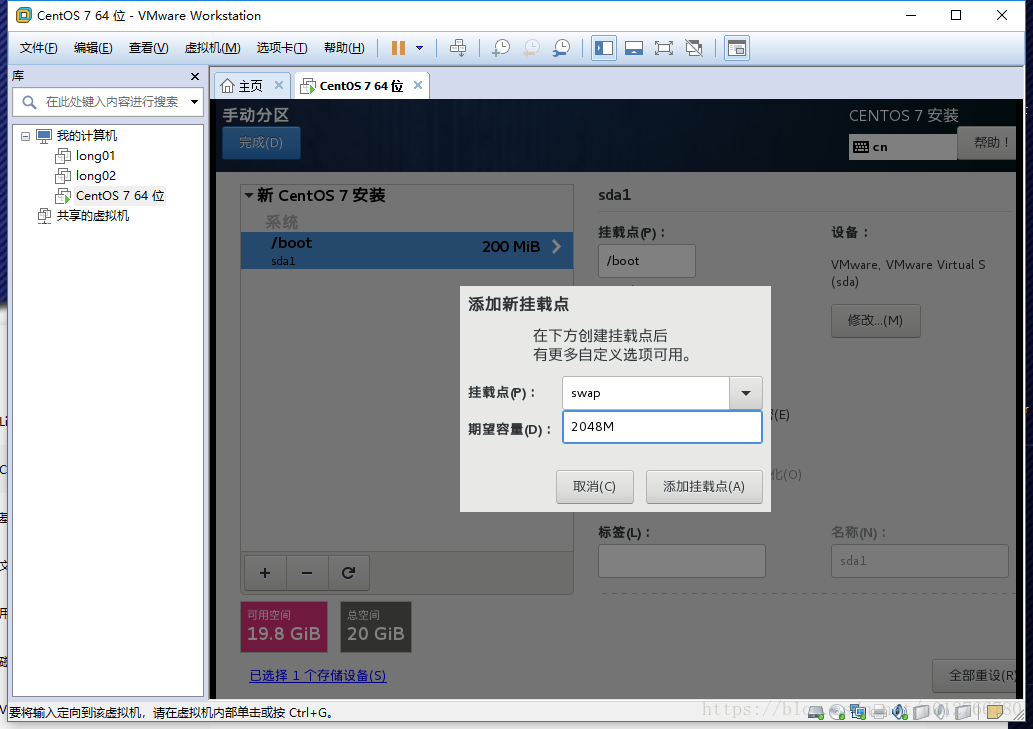Click the printer status bar icon
The image size is (1033, 729).
(879, 712)
